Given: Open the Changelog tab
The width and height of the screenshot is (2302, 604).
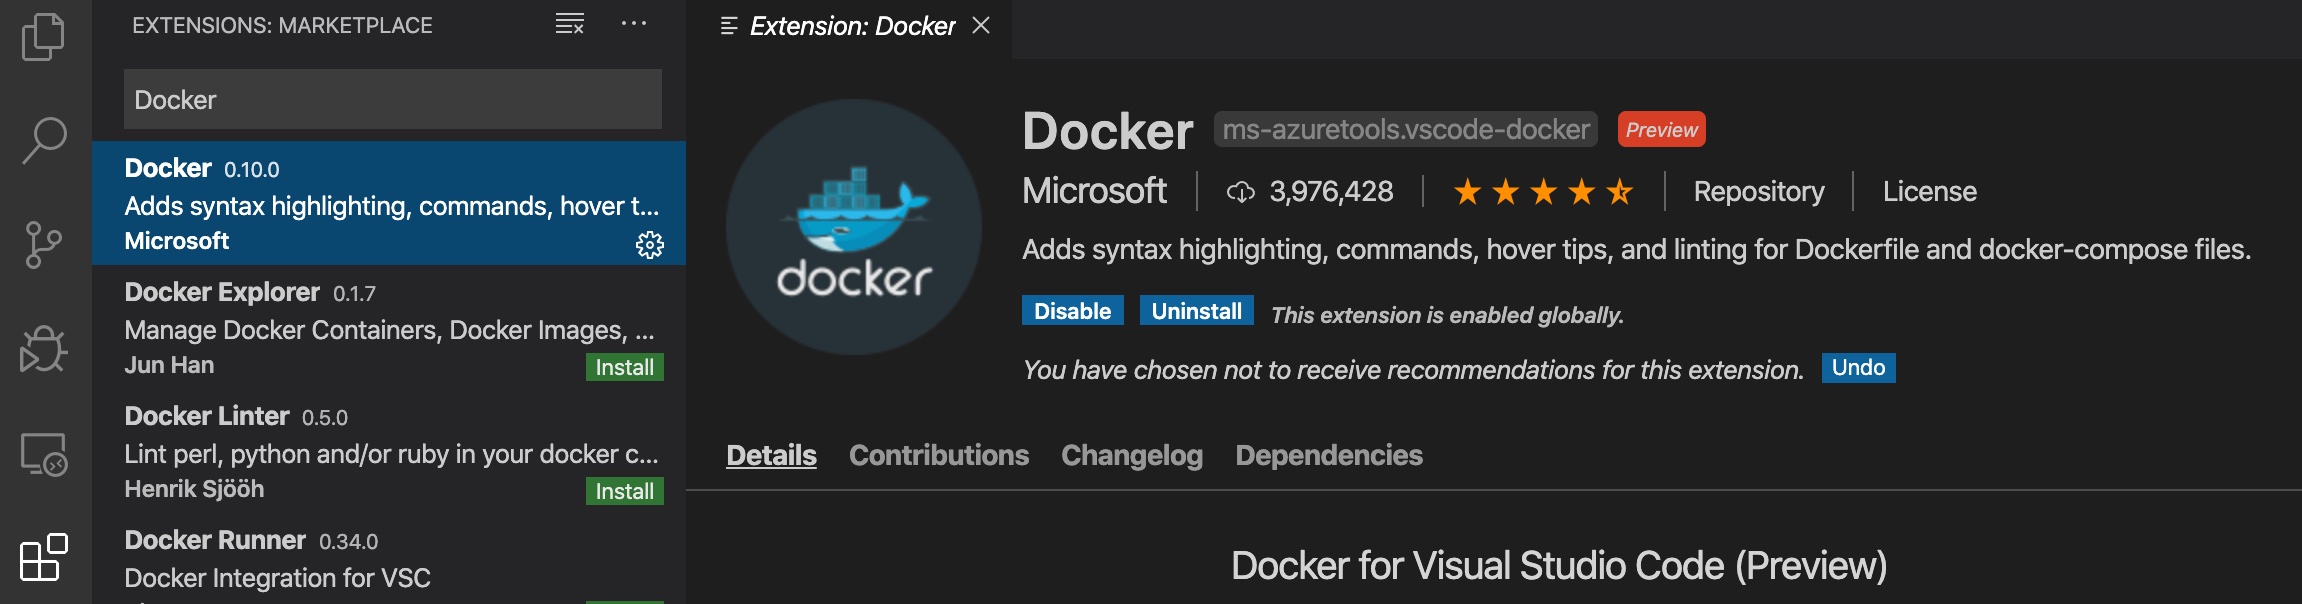Looking at the screenshot, I should tap(1131, 455).
